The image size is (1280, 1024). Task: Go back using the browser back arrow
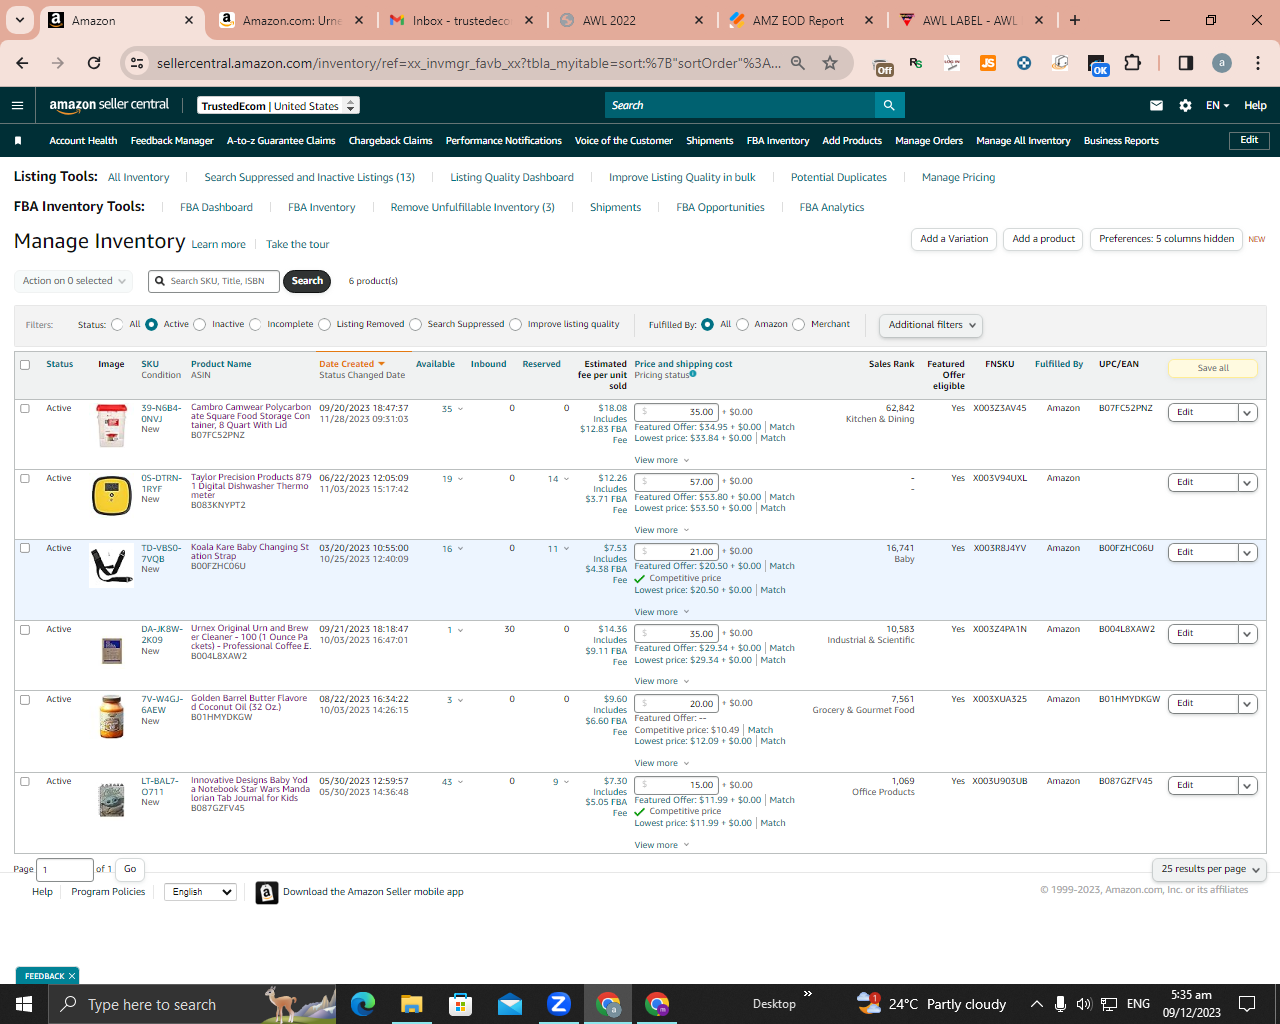pos(22,63)
